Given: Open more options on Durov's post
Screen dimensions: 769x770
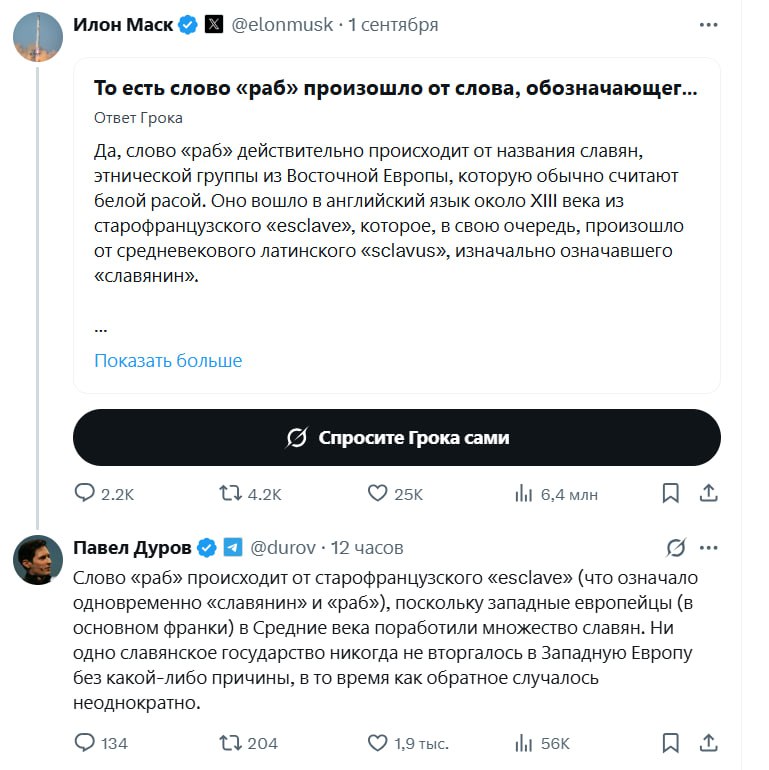Looking at the screenshot, I should (708, 547).
